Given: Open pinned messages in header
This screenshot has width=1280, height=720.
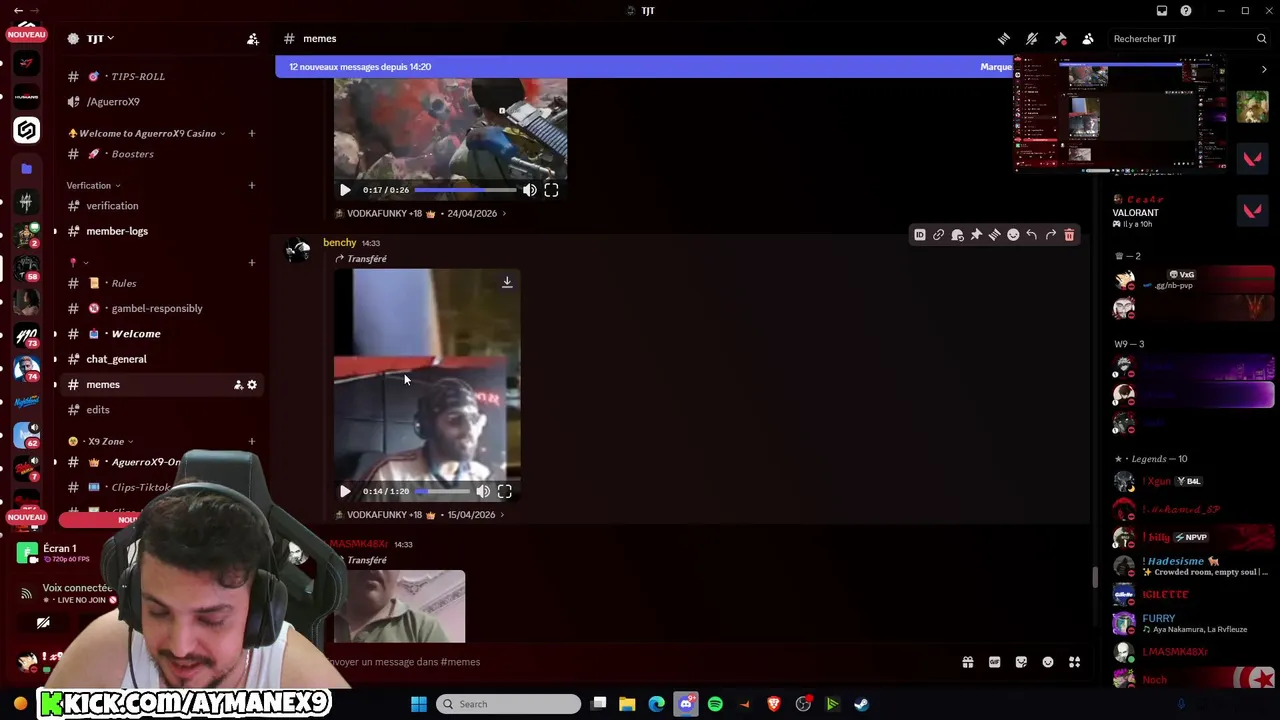Looking at the screenshot, I should click(x=1060, y=39).
